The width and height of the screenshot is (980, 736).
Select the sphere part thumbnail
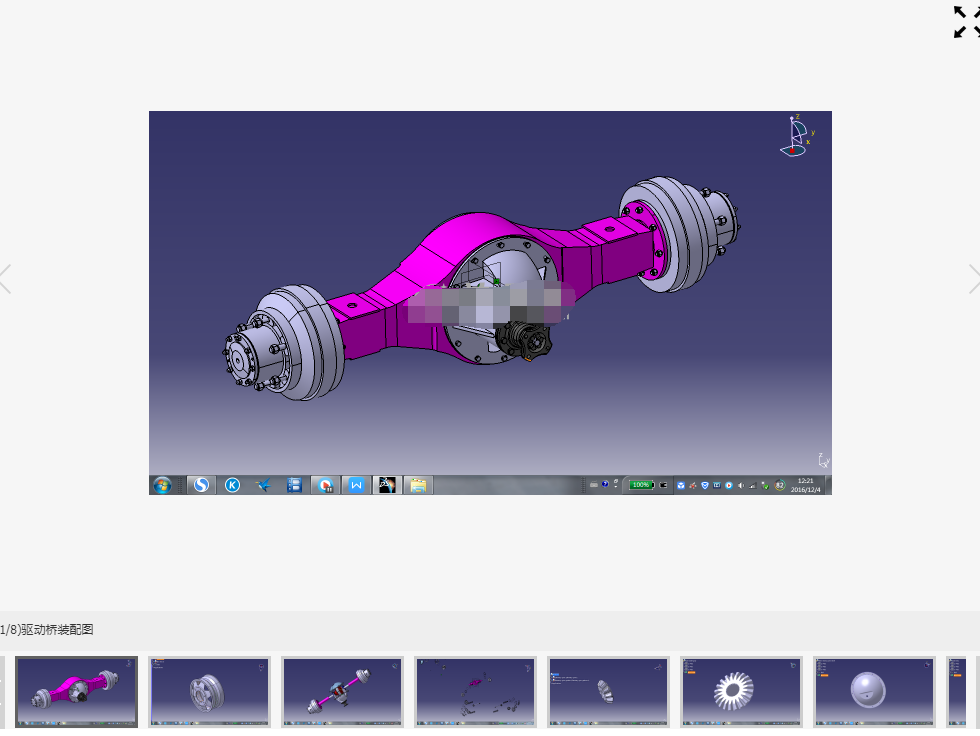point(874,692)
